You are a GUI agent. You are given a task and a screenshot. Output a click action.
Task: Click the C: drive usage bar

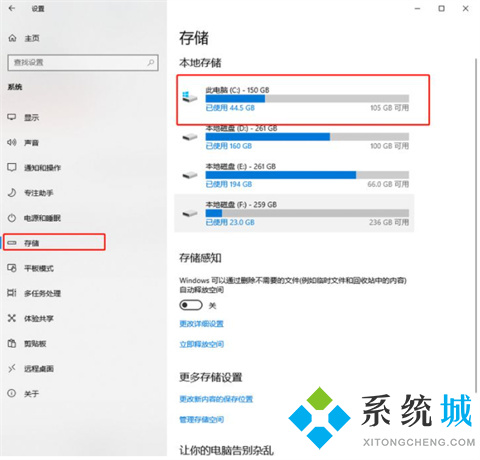pos(307,98)
